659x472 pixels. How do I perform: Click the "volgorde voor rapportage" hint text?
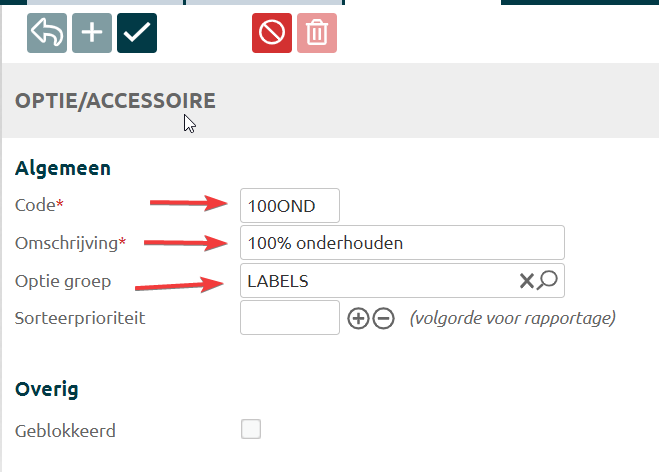point(511,319)
